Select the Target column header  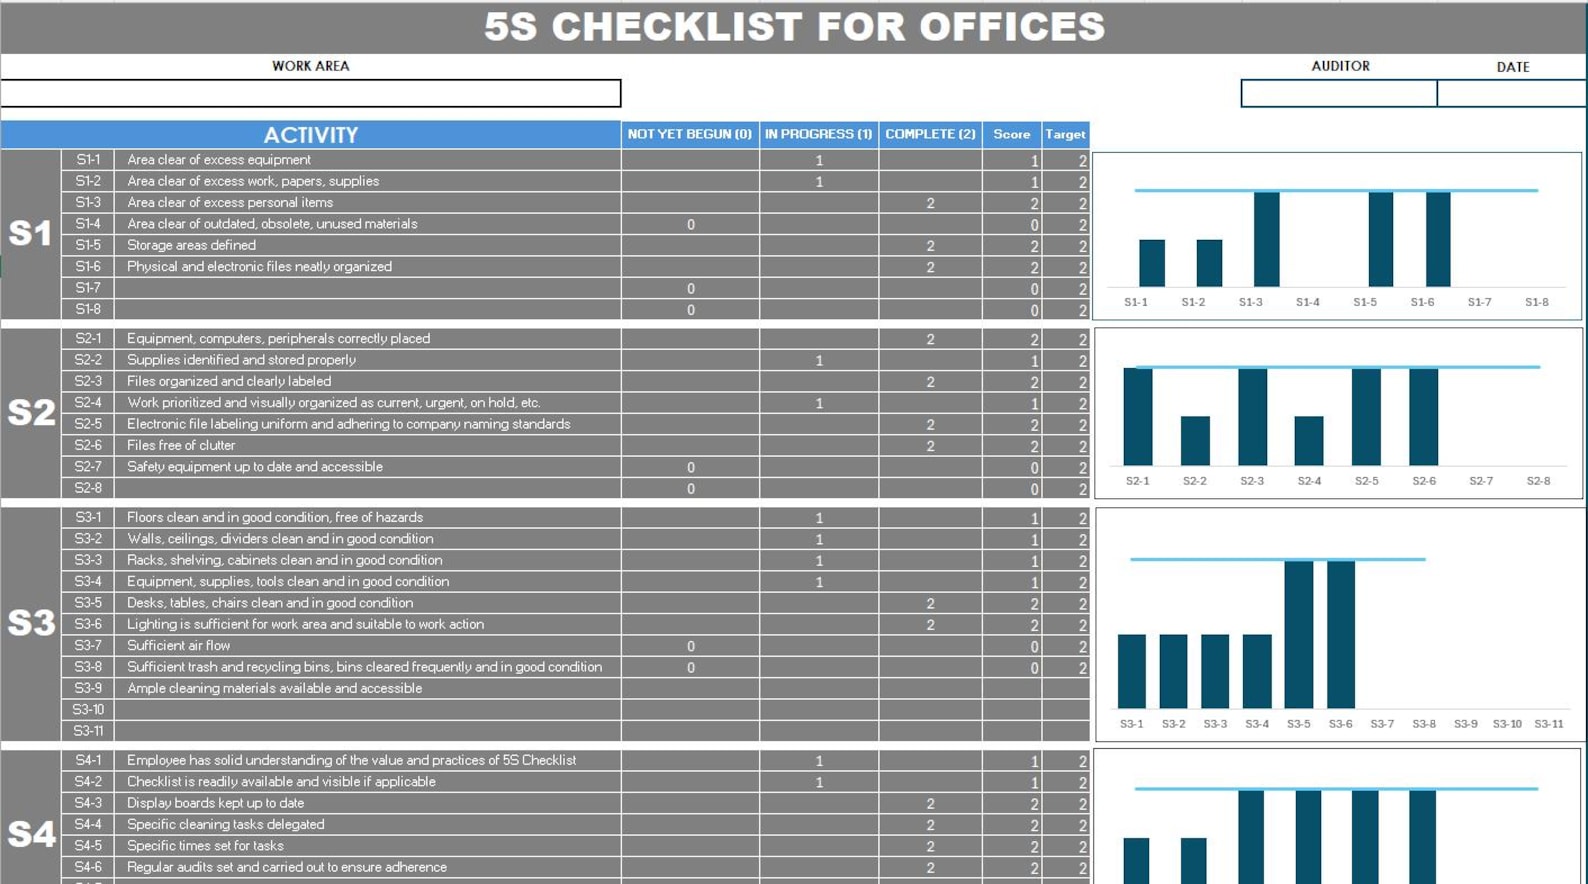pyautogui.click(x=1065, y=135)
